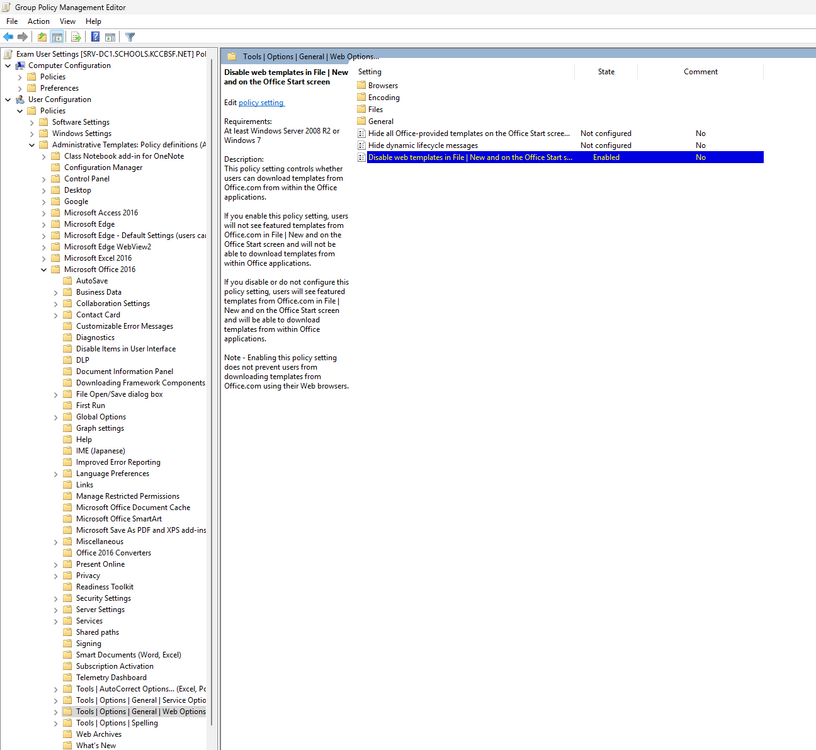Expand the Global Options node
816x750 pixels.
(x=56, y=417)
